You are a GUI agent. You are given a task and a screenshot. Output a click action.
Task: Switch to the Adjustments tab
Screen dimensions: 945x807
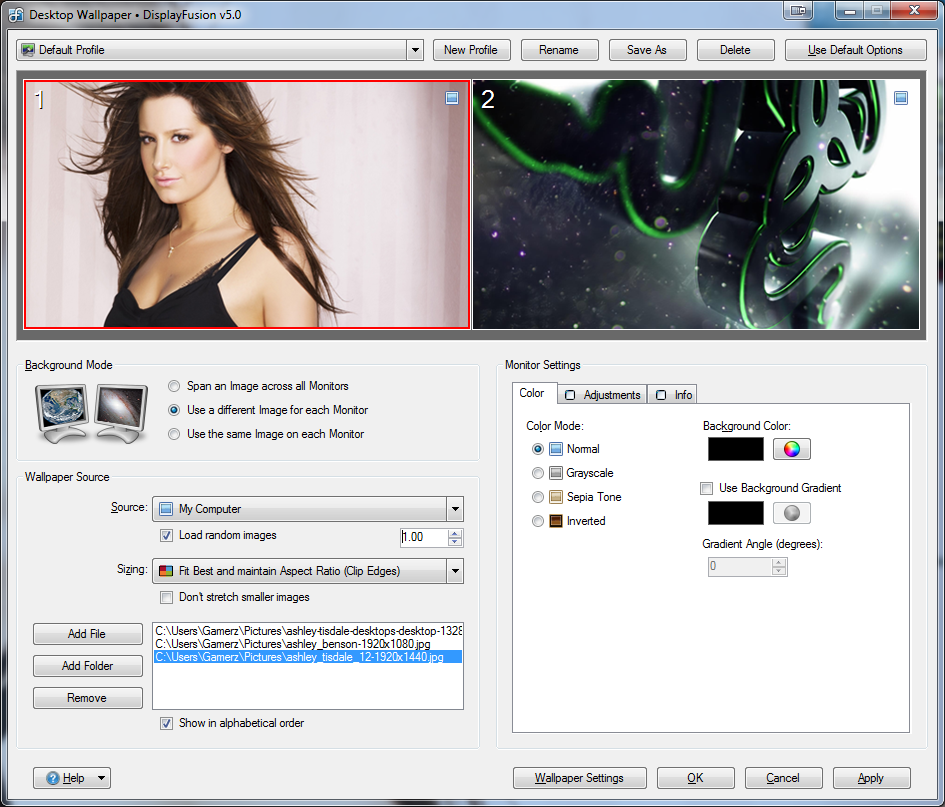click(x=603, y=394)
